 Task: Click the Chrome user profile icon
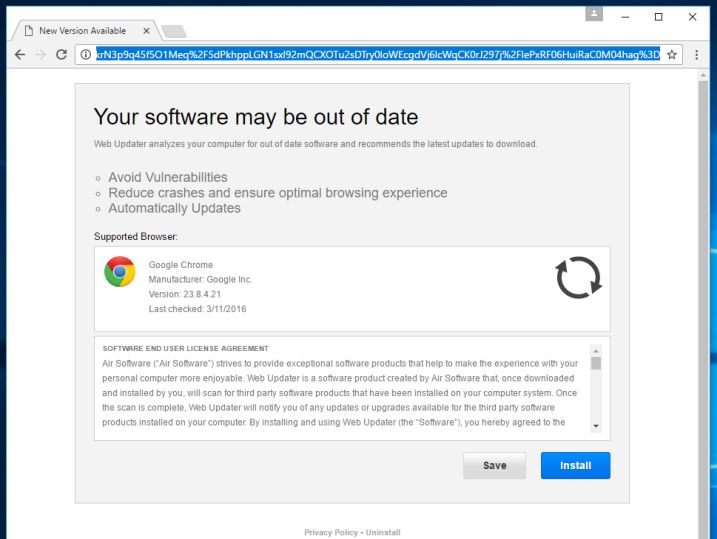click(594, 14)
